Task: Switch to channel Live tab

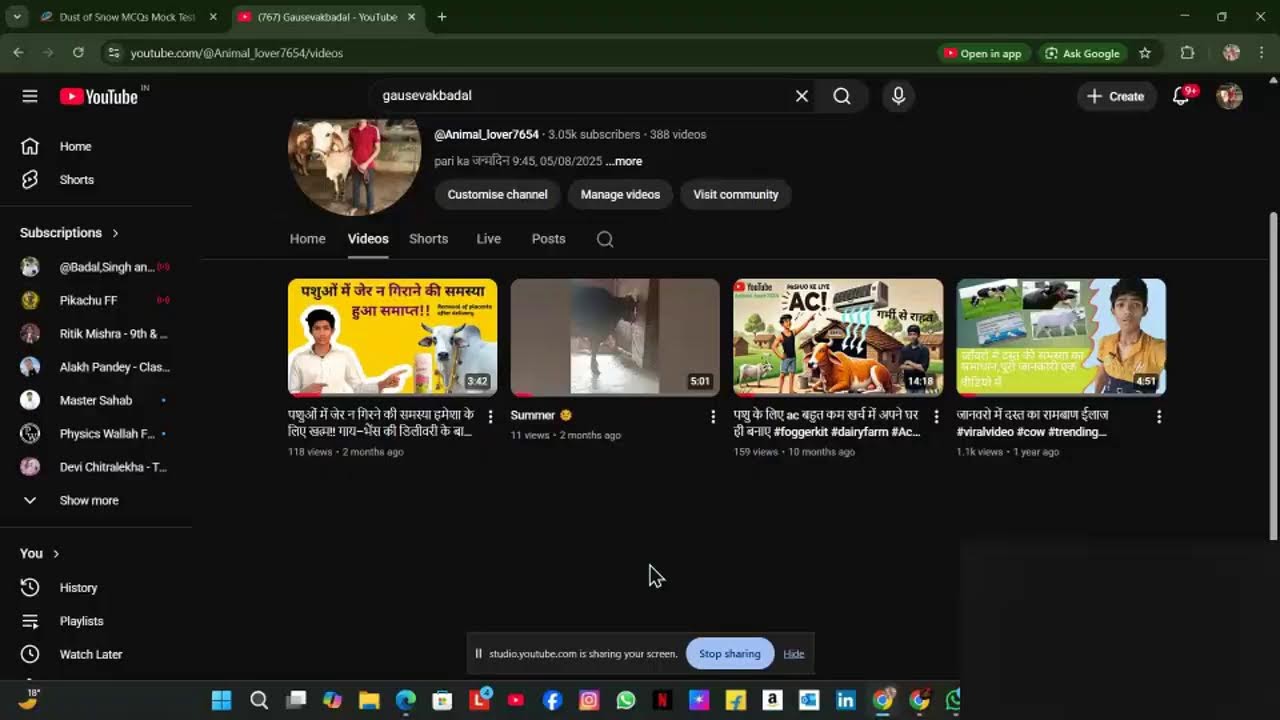Action: 488,239
